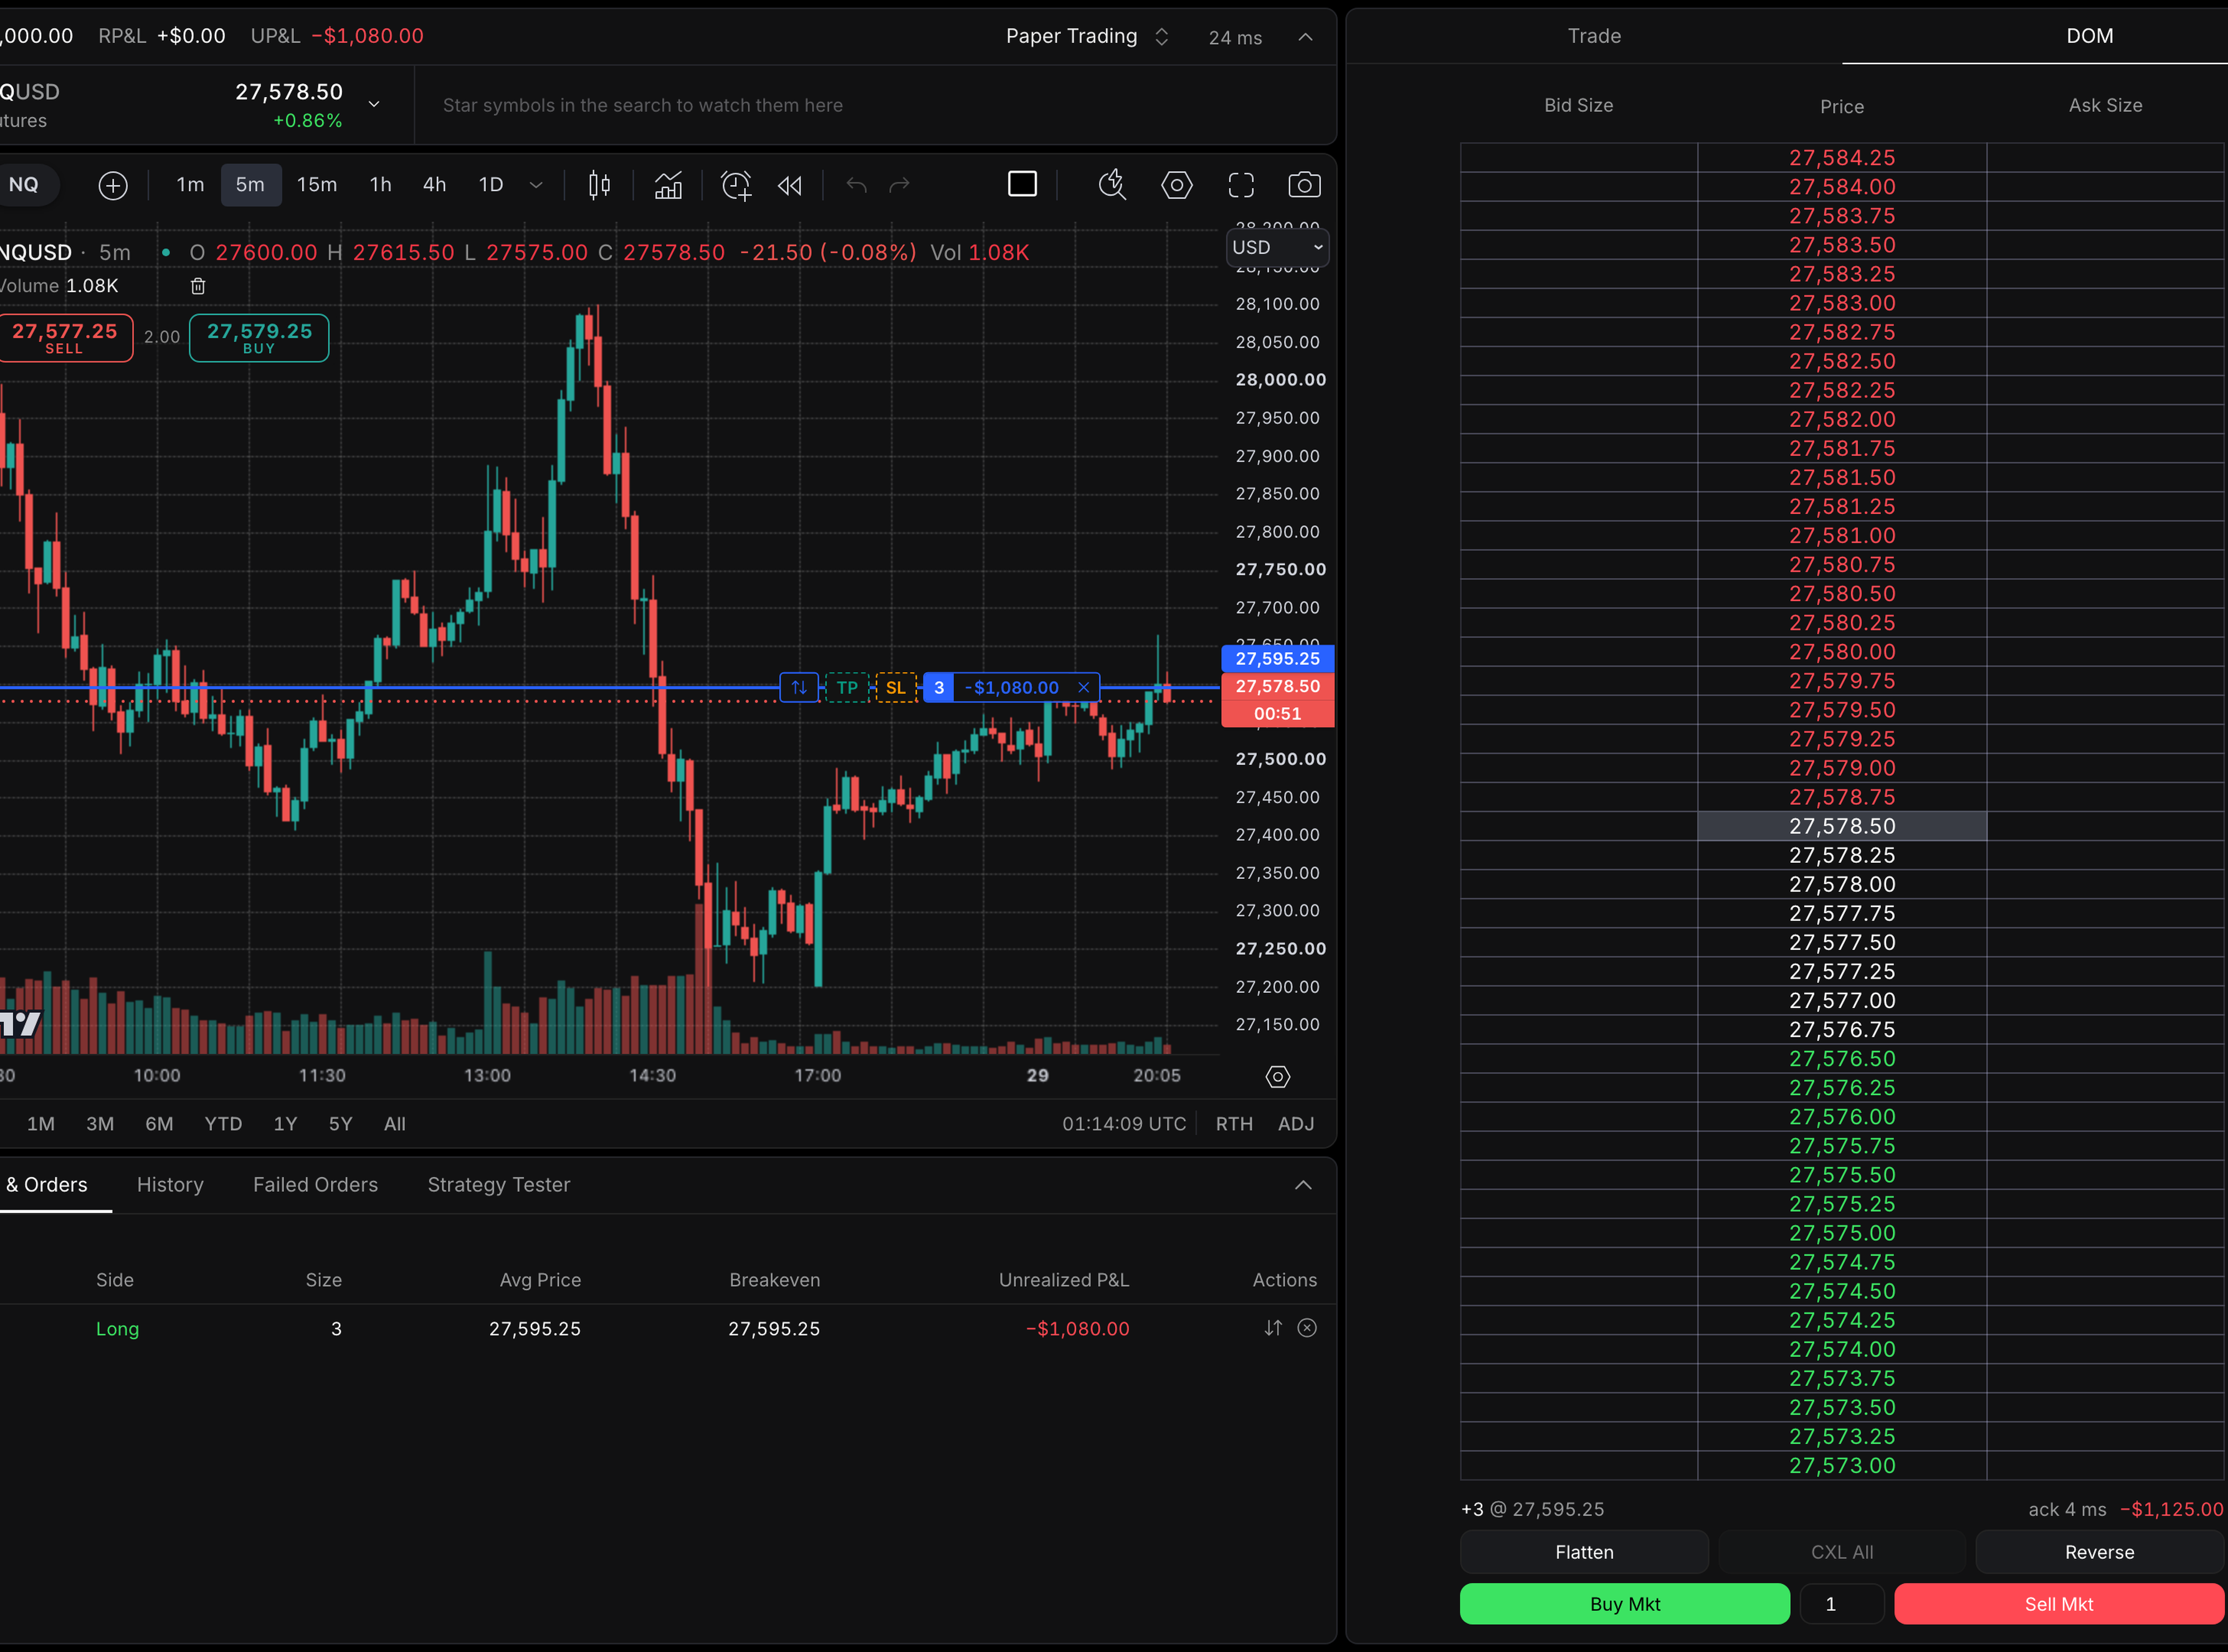
Task: Undo the last chart action
Action: point(856,185)
